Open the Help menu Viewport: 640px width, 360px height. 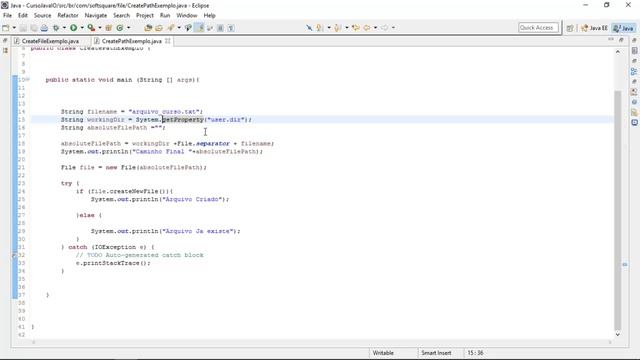pyautogui.click(x=209, y=16)
